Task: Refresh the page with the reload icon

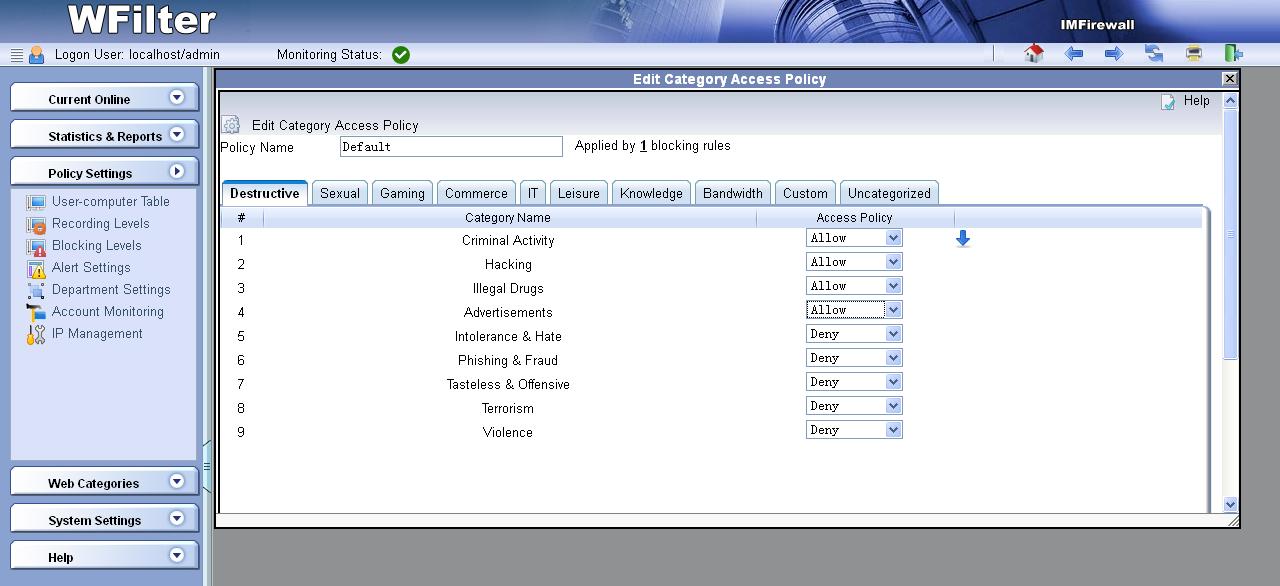Action: [x=1154, y=54]
